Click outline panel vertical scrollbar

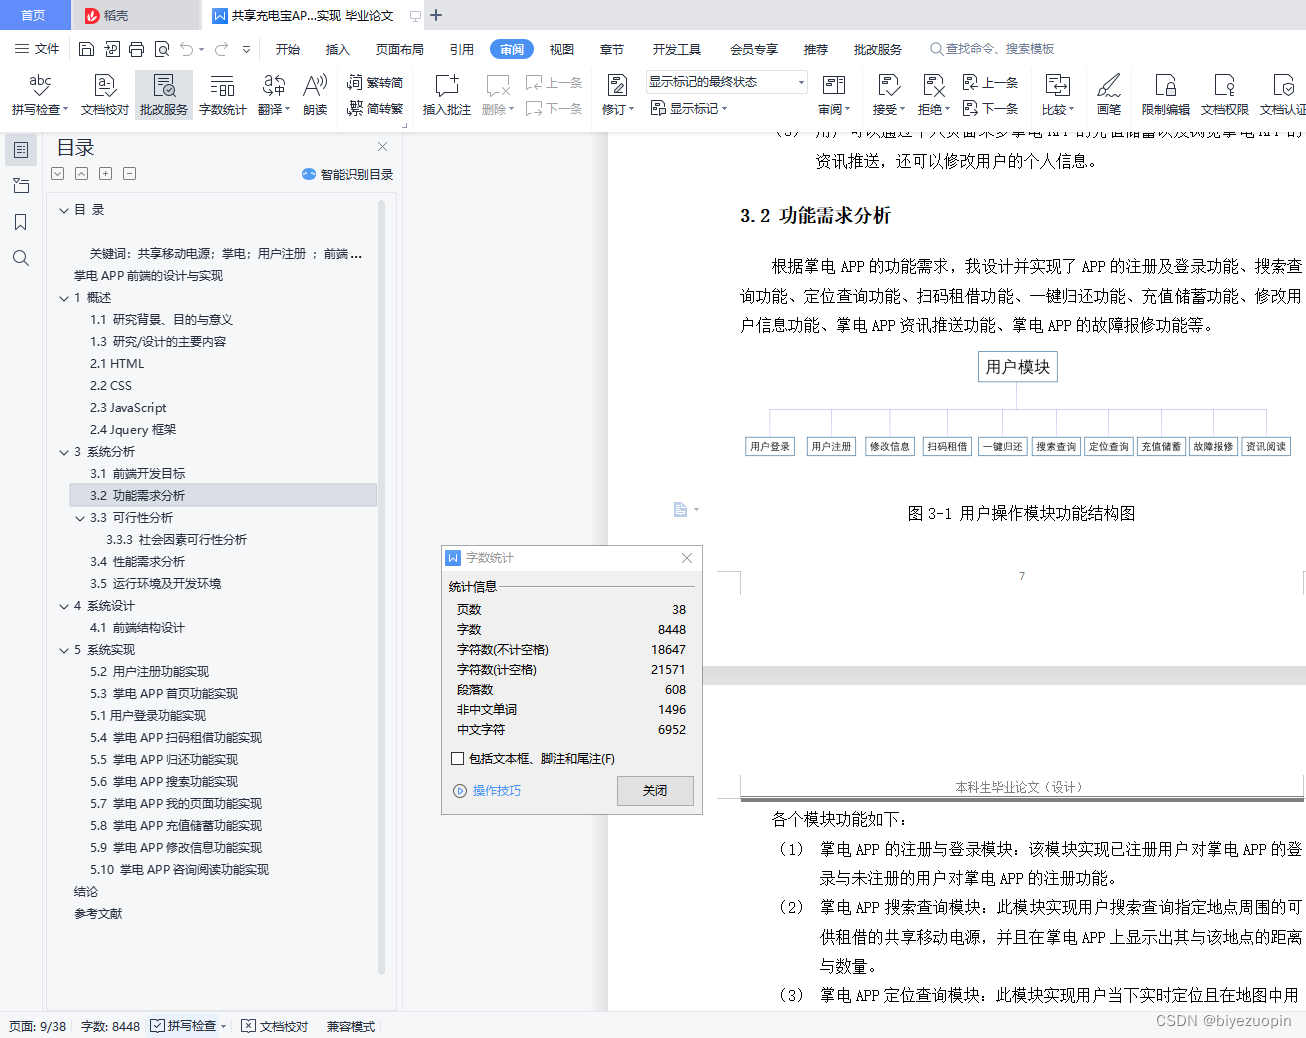[x=381, y=588]
